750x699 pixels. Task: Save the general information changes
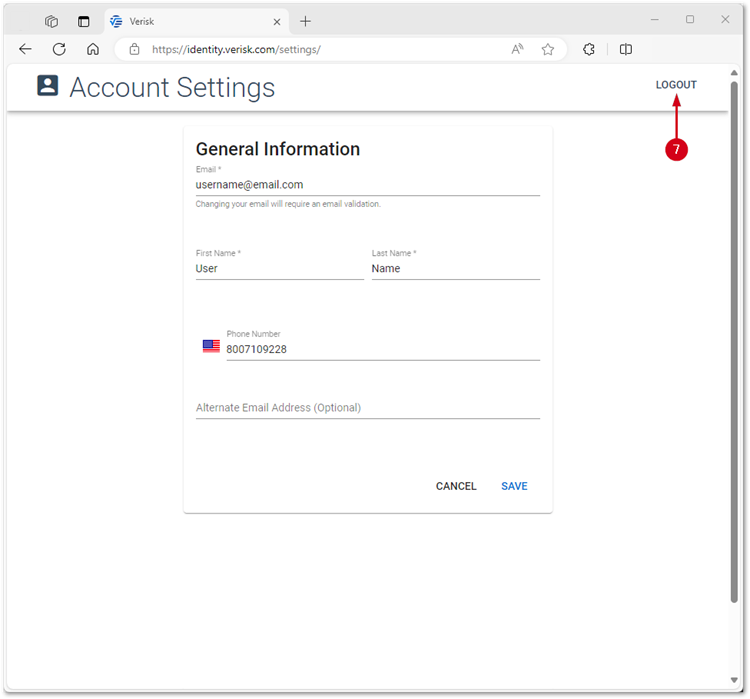coord(514,486)
